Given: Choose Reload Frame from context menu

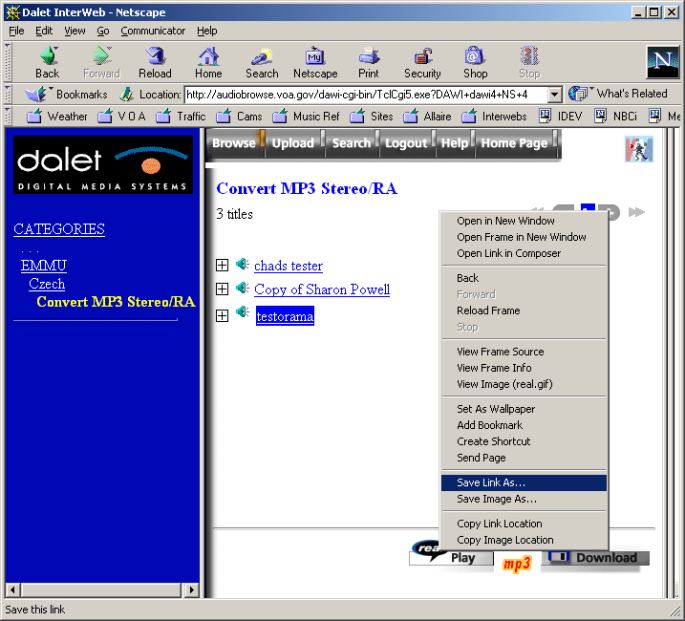Looking at the screenshot, I should point(524,310).
